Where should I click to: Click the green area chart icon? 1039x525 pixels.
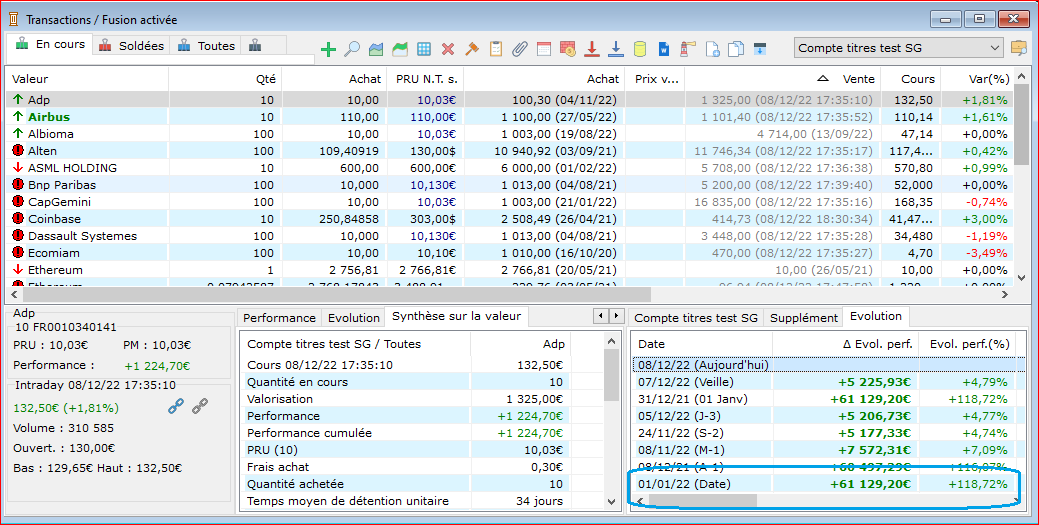click(400, 48)
